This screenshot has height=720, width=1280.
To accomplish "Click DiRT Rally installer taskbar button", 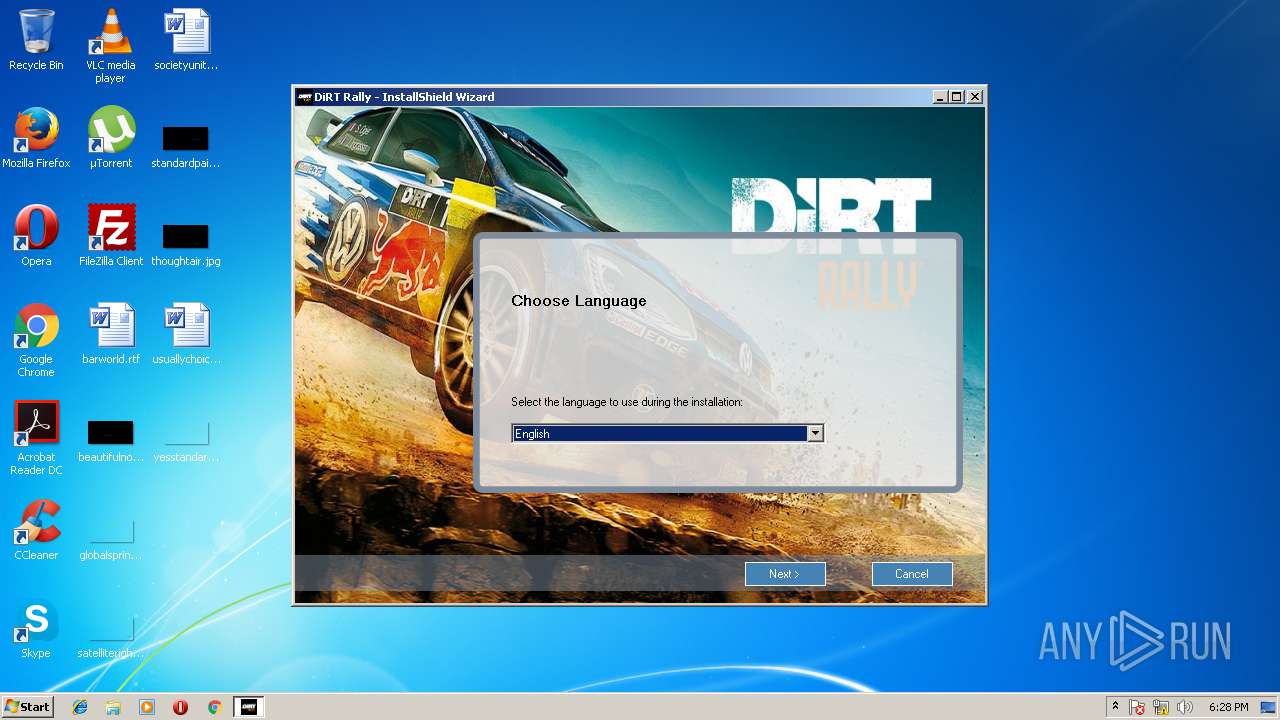I will (249, 707).
